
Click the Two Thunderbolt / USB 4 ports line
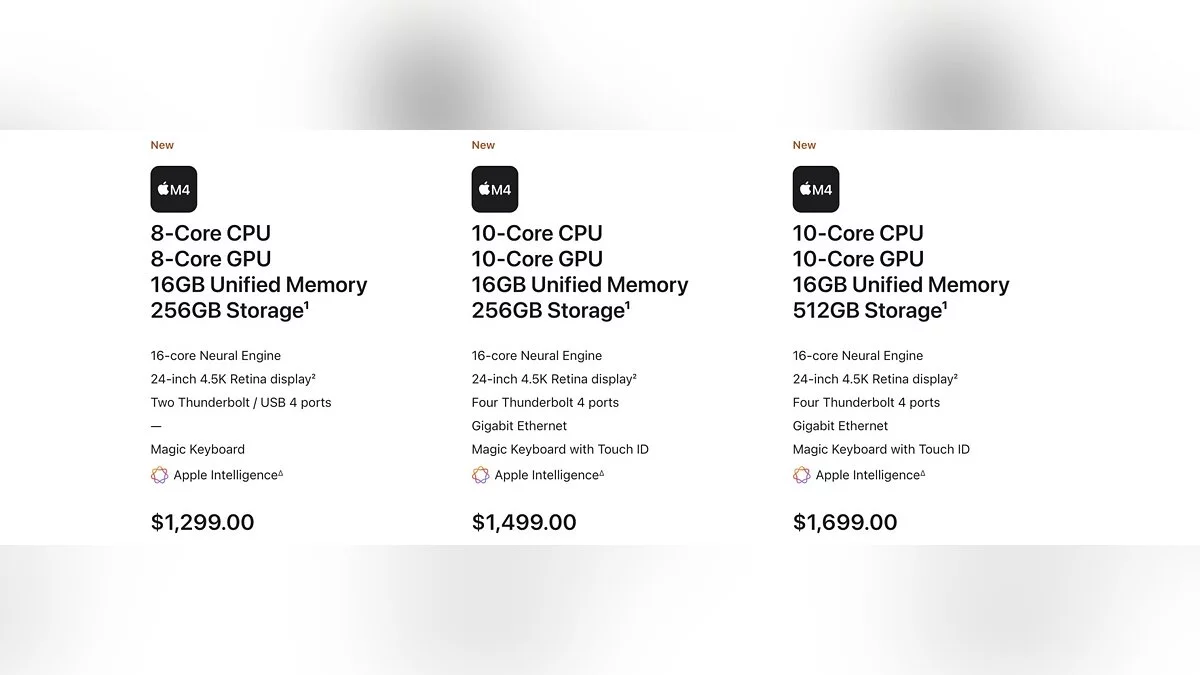pyautogui.click(x=241, y=402)
